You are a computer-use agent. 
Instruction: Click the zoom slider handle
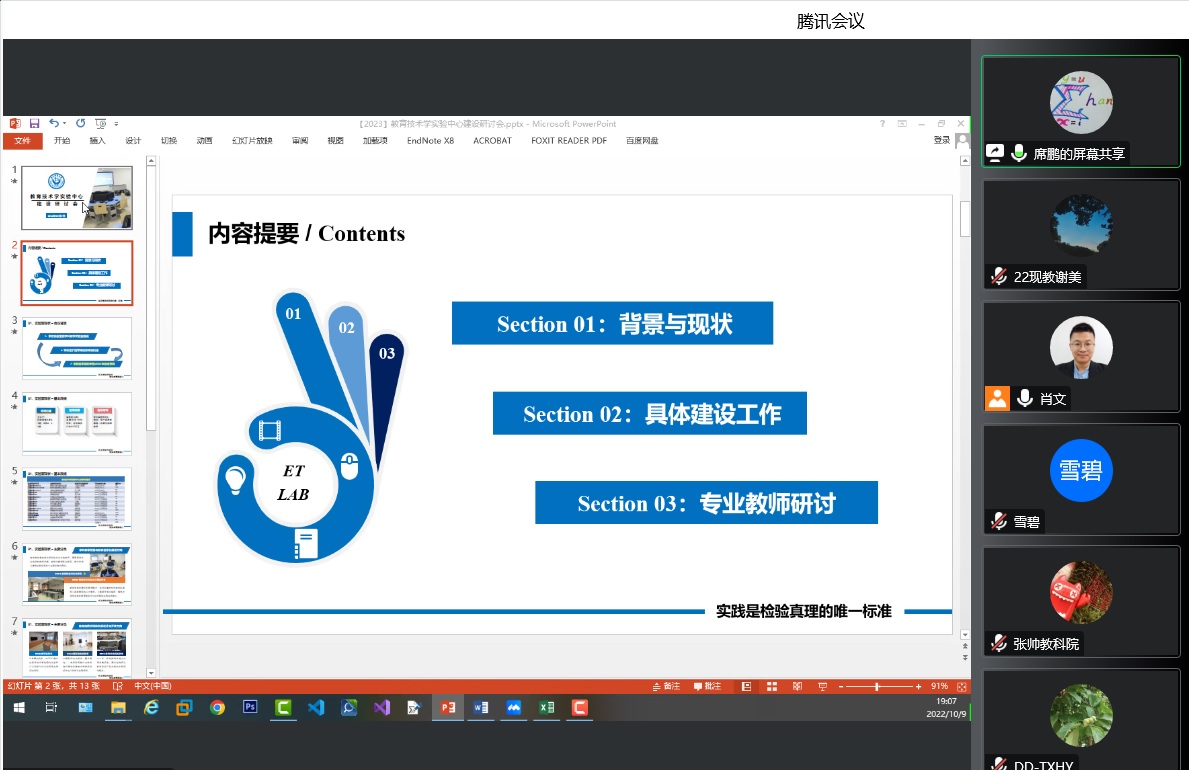pyautogui.click(x=877, y=687)
